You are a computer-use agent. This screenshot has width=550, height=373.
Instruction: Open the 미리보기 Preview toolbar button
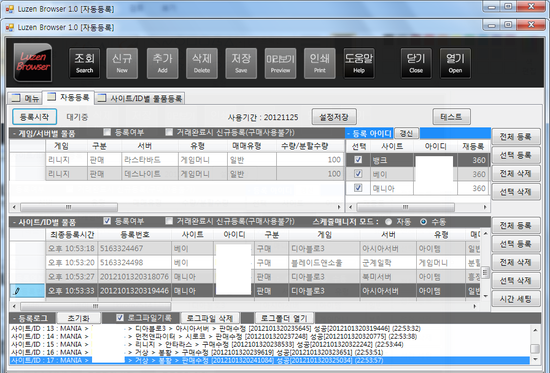click(280, 63)
